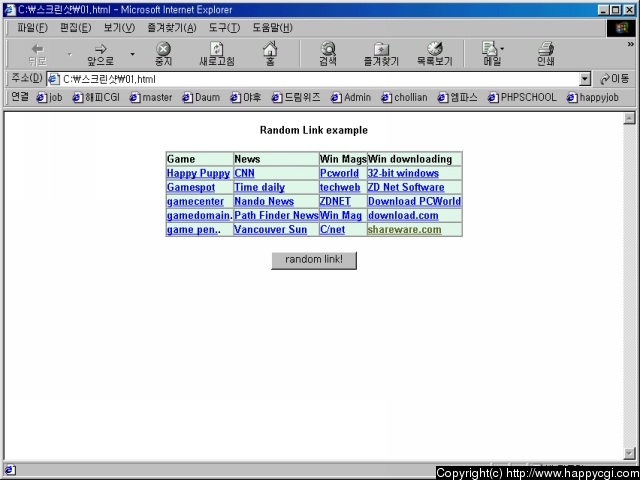Open the 해피CGI links-bar shortcut

(x=96, y=98)
